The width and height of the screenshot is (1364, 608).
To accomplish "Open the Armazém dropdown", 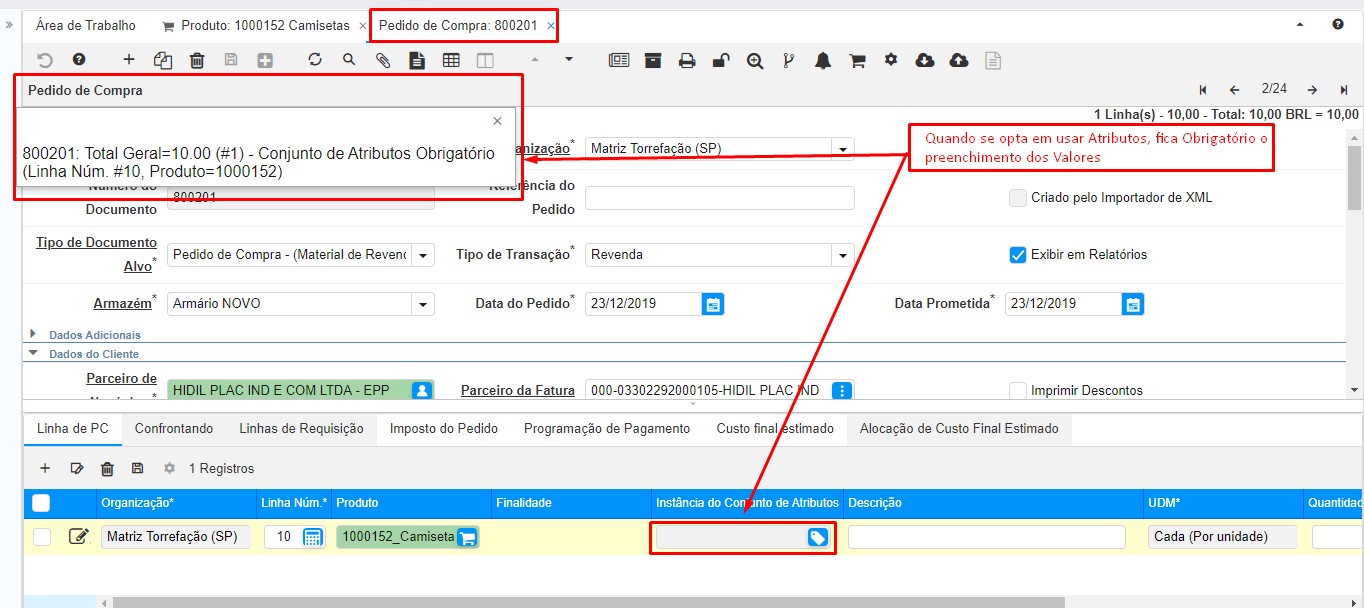I will [x=423, y=304].
